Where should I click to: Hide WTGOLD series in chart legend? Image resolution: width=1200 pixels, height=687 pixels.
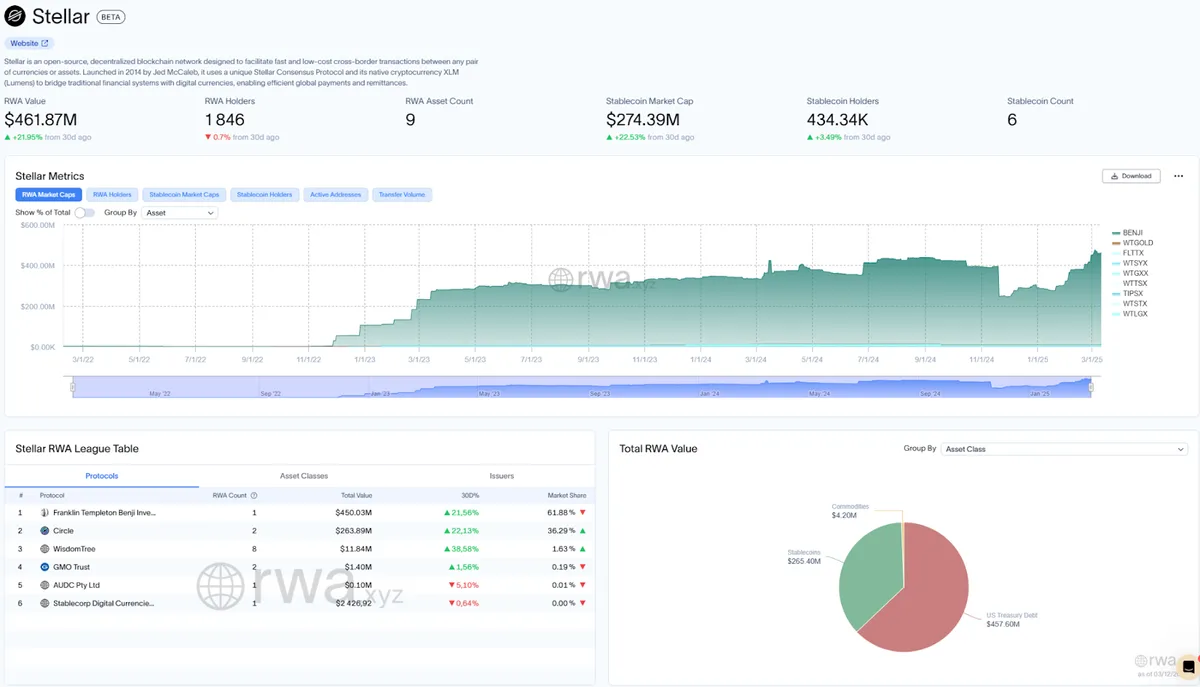1137,243
